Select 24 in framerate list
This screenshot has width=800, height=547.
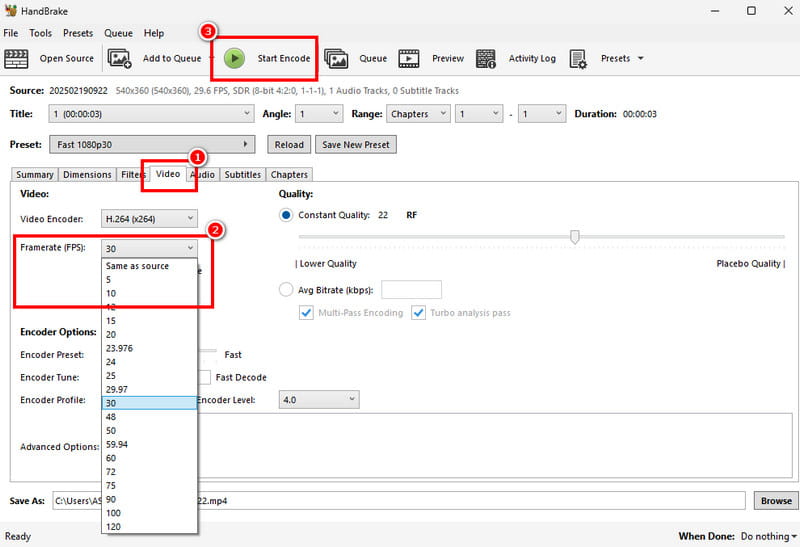[x=149, y=362]
